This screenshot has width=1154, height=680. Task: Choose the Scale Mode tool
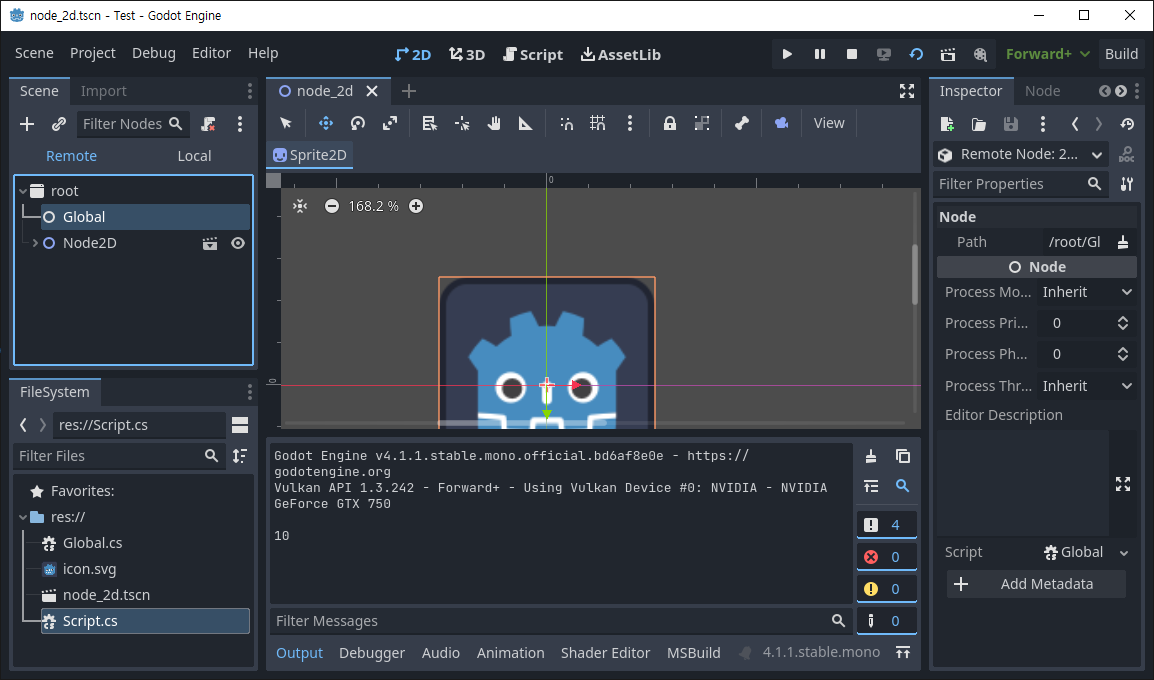pyautogui.click(x=390, y=124)
